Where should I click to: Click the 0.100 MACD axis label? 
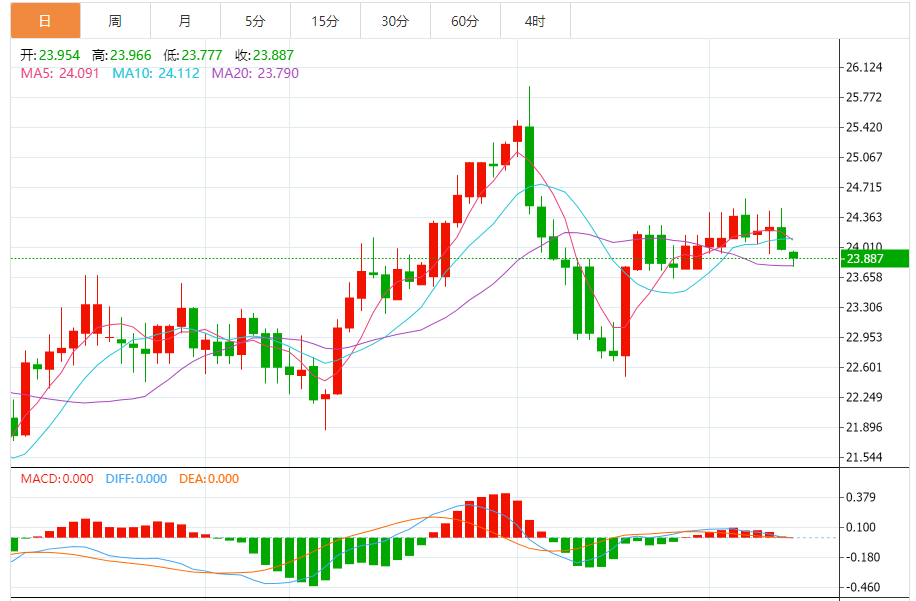pos(861,527)
